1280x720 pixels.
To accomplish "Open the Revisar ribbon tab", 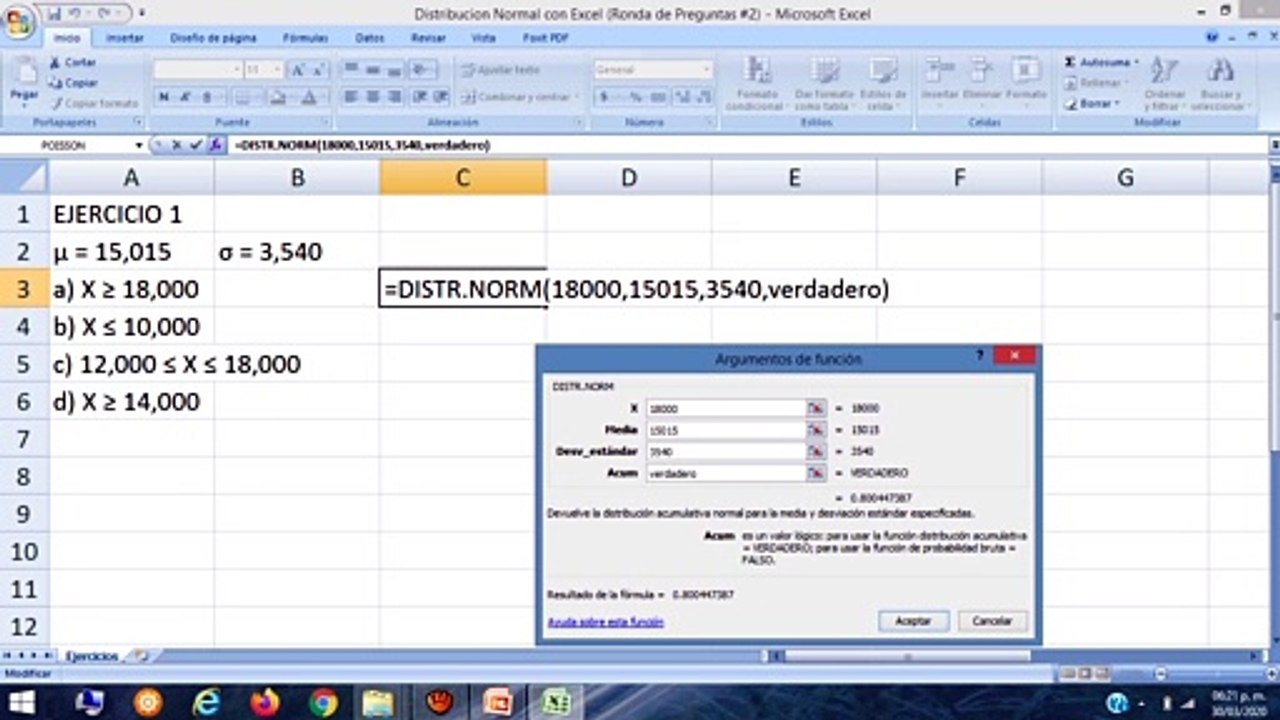I will (428, 38).
